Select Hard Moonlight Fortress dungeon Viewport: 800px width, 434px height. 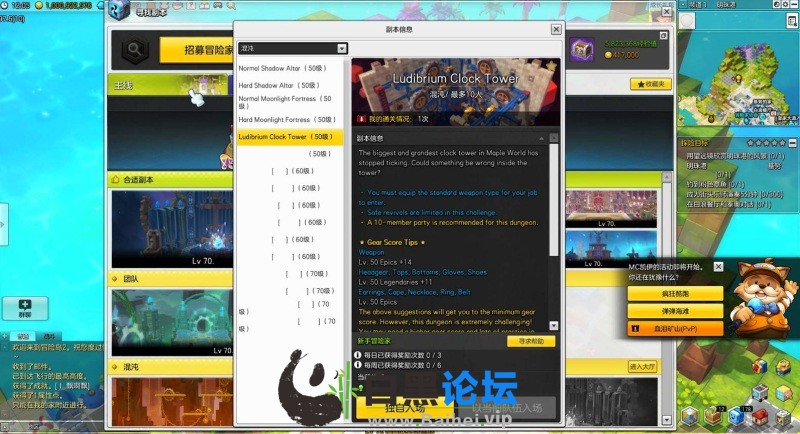tap(290, 120)
